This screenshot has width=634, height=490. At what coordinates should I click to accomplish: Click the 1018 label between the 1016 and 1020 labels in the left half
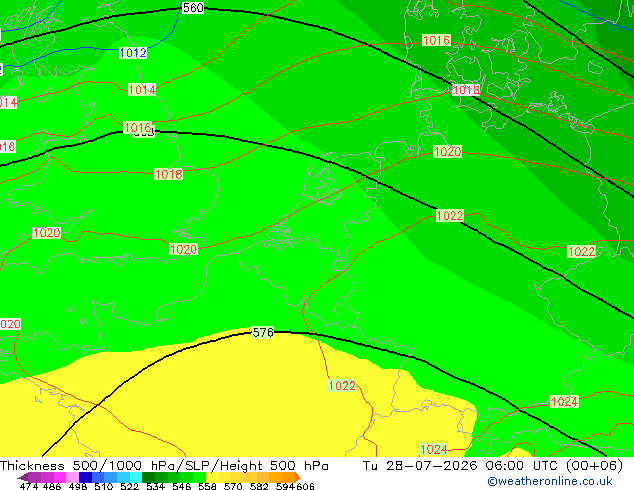click(169, 174)
